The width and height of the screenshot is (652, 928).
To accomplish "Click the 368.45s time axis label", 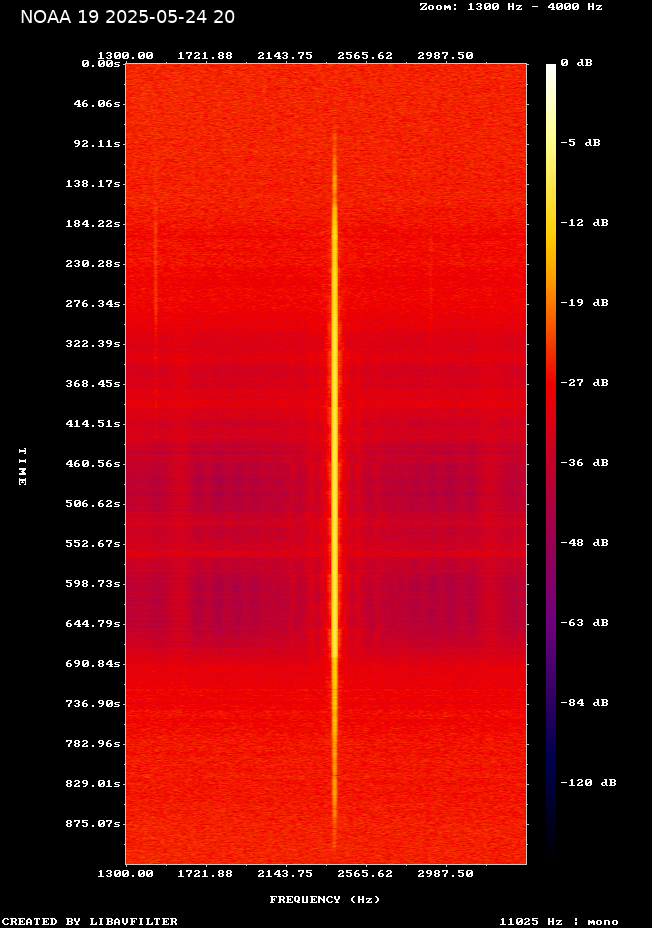I will [x=93, y=384].
